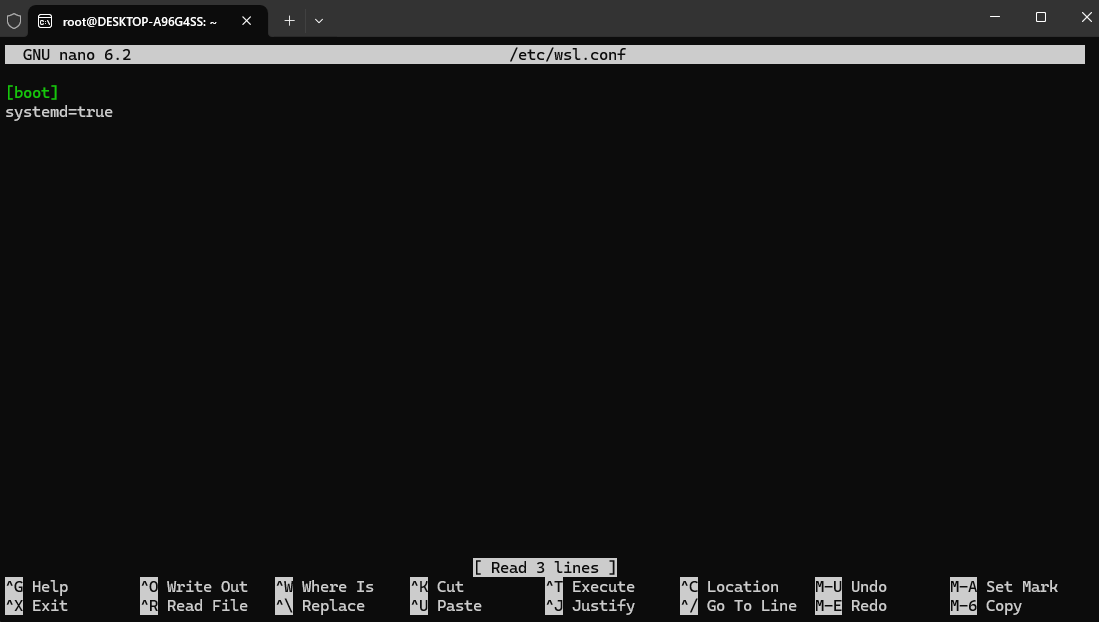Maximize the terminal window
The width and height of the screenshot is (1099, 622).
point(1041,17)
